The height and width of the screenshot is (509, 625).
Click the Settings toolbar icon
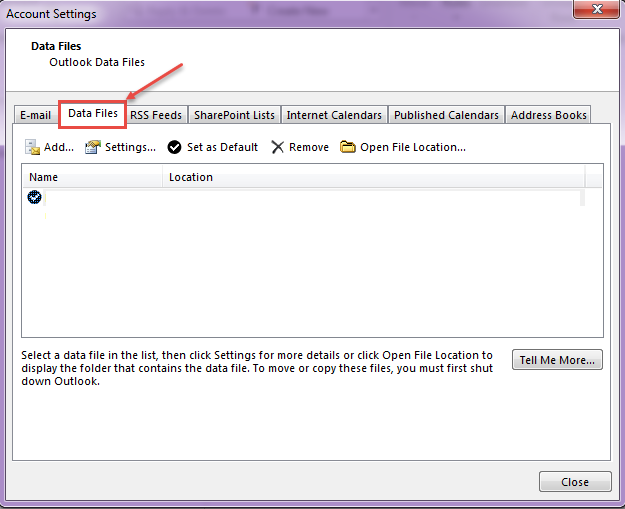pos(92,147)
